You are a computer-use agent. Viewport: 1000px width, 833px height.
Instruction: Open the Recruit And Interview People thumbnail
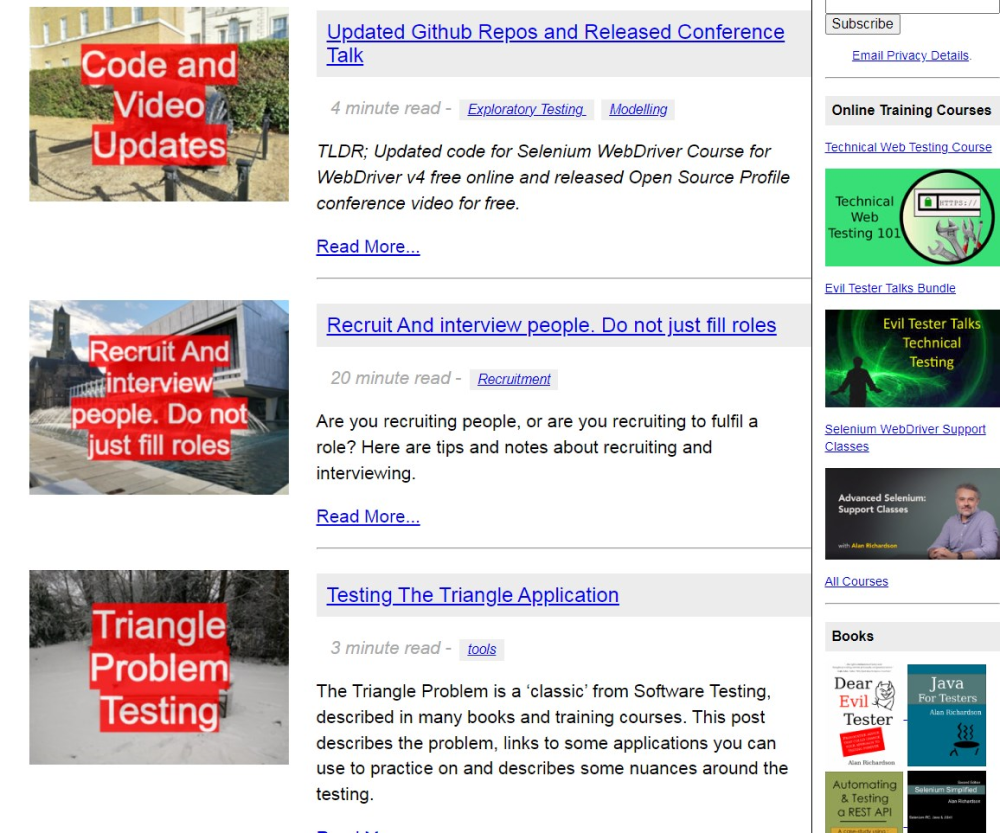(x=158, y=397)
